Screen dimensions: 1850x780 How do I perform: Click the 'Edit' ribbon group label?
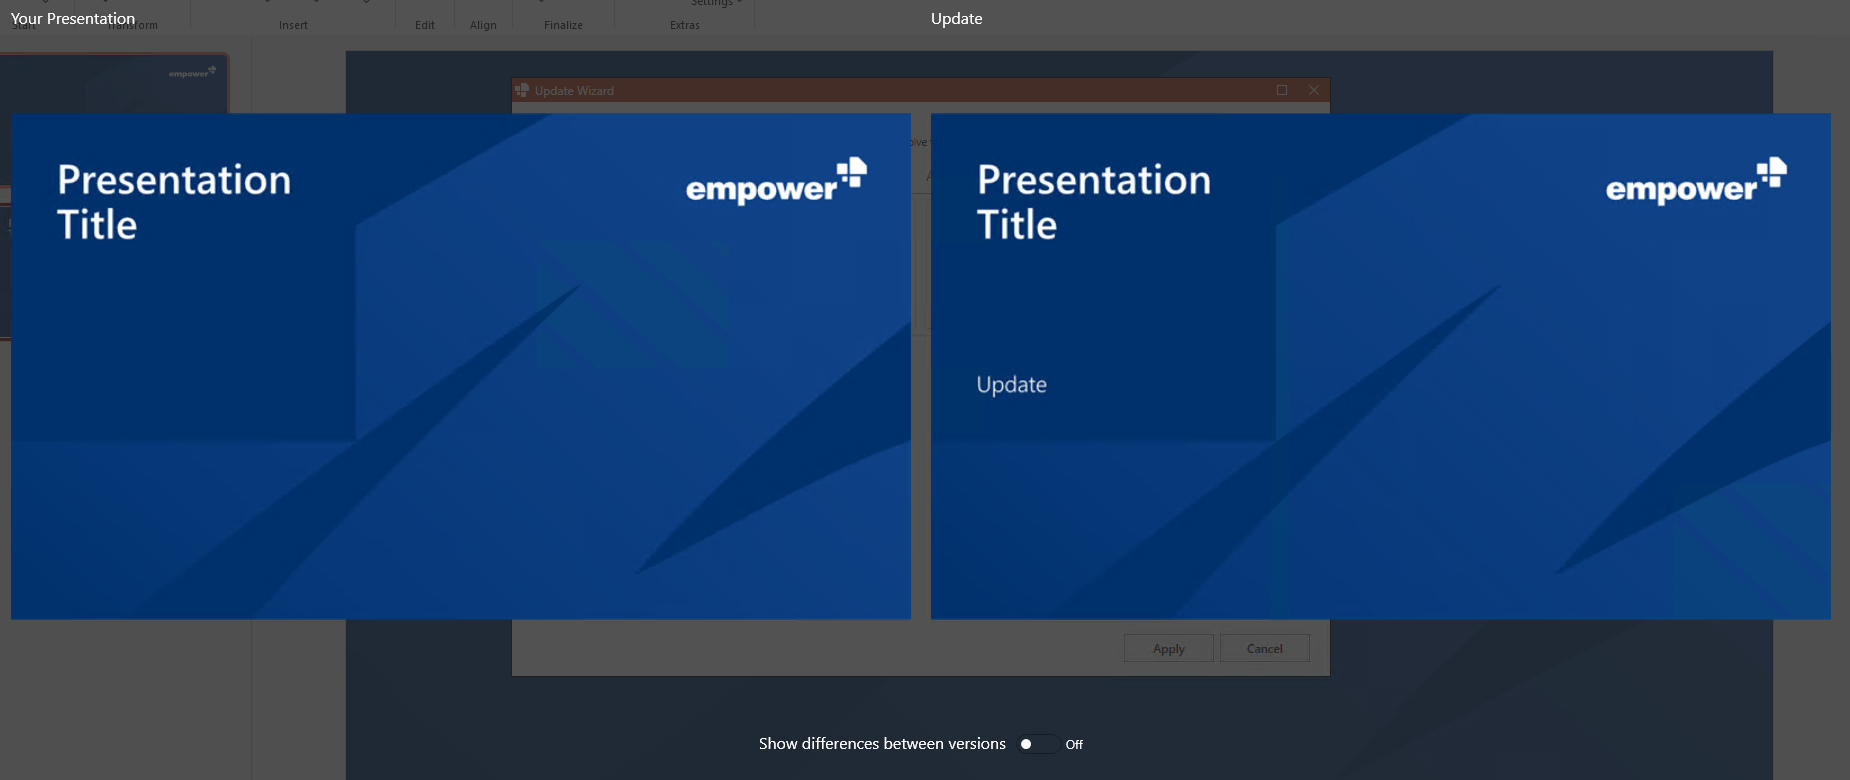pos(425,25)
